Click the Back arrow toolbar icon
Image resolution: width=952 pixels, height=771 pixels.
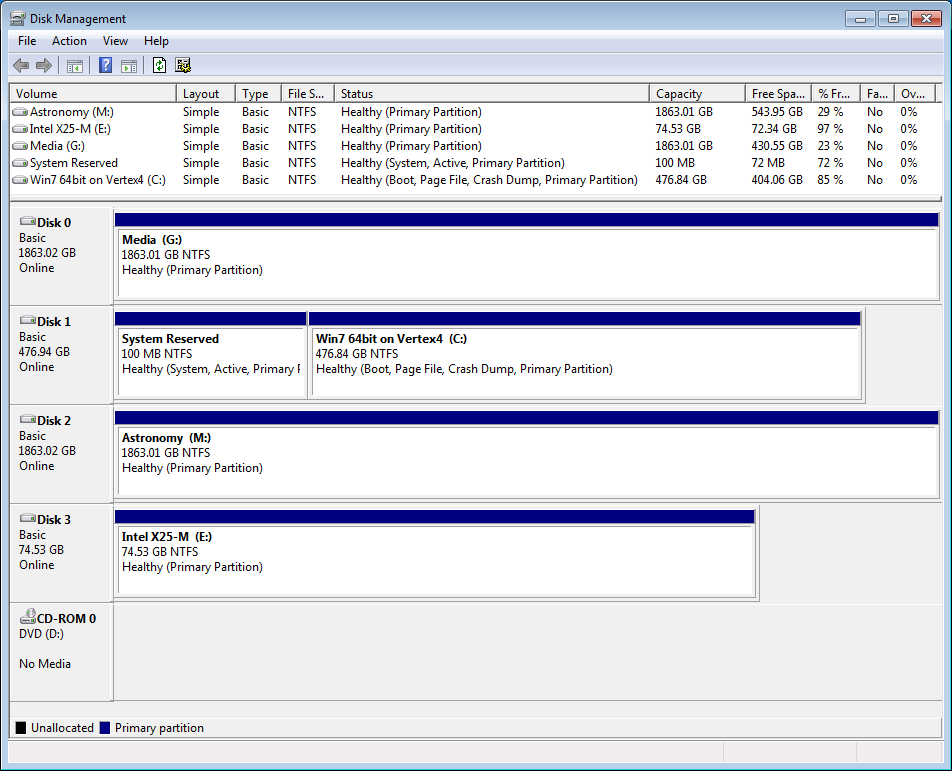pyautogui.click(x=21, y=66)
